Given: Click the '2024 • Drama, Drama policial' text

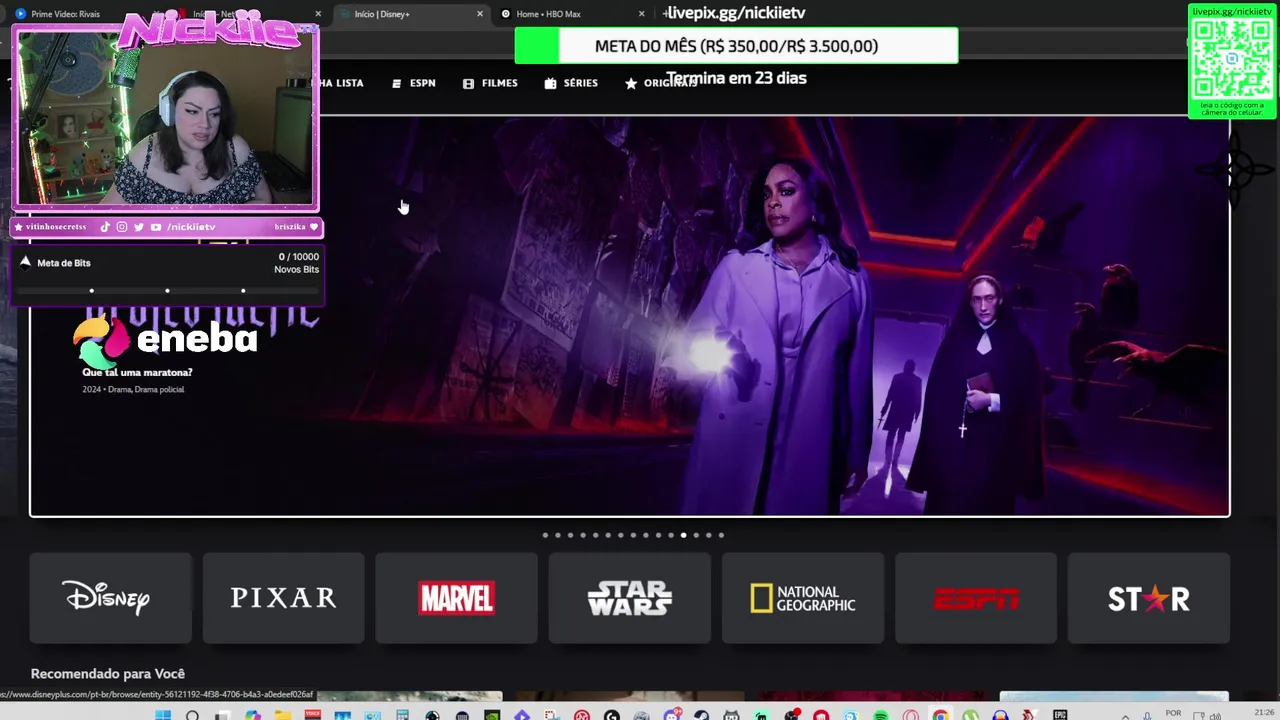Looking at the screenshot, I should (x=133, y=389).
